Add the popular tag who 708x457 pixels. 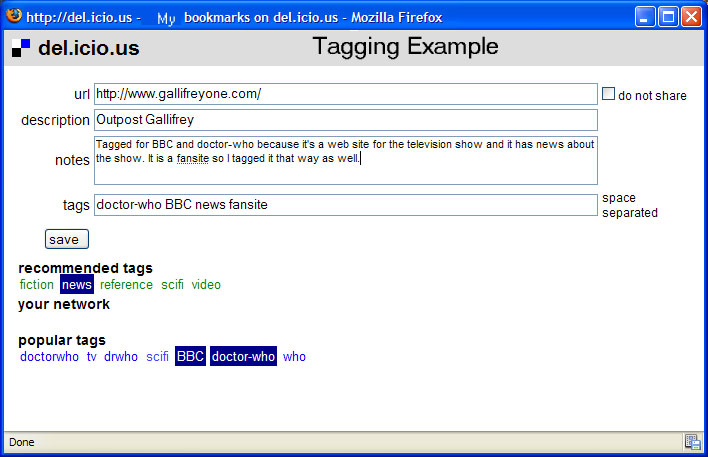294,357
